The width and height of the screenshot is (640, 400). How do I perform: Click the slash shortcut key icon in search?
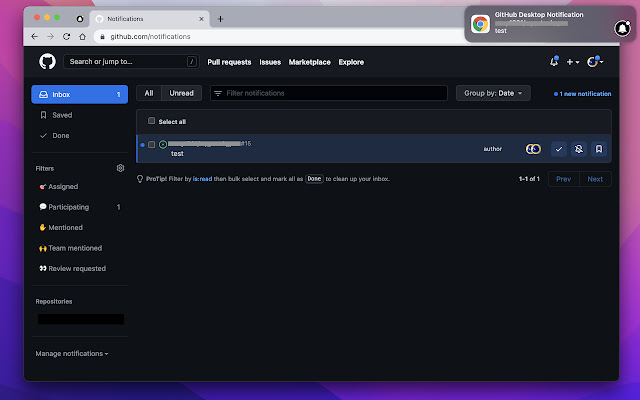pos(191,62)
